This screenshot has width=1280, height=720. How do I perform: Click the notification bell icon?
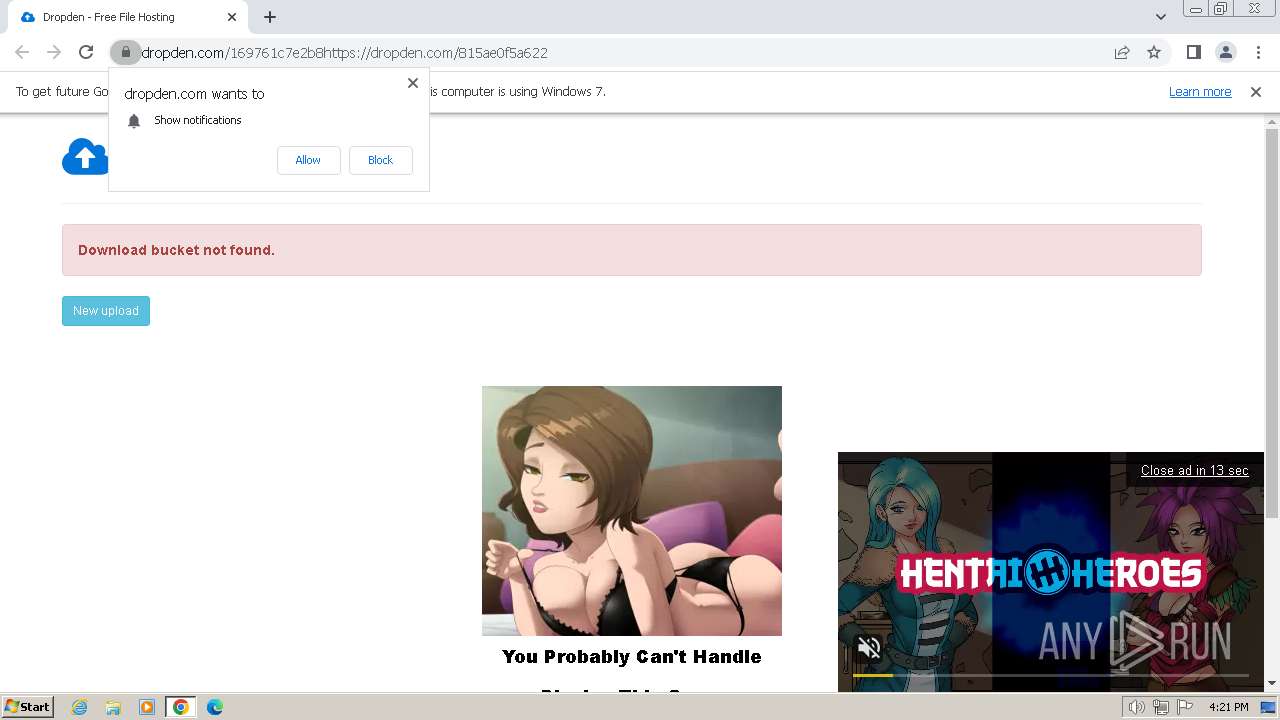[134, 121]
